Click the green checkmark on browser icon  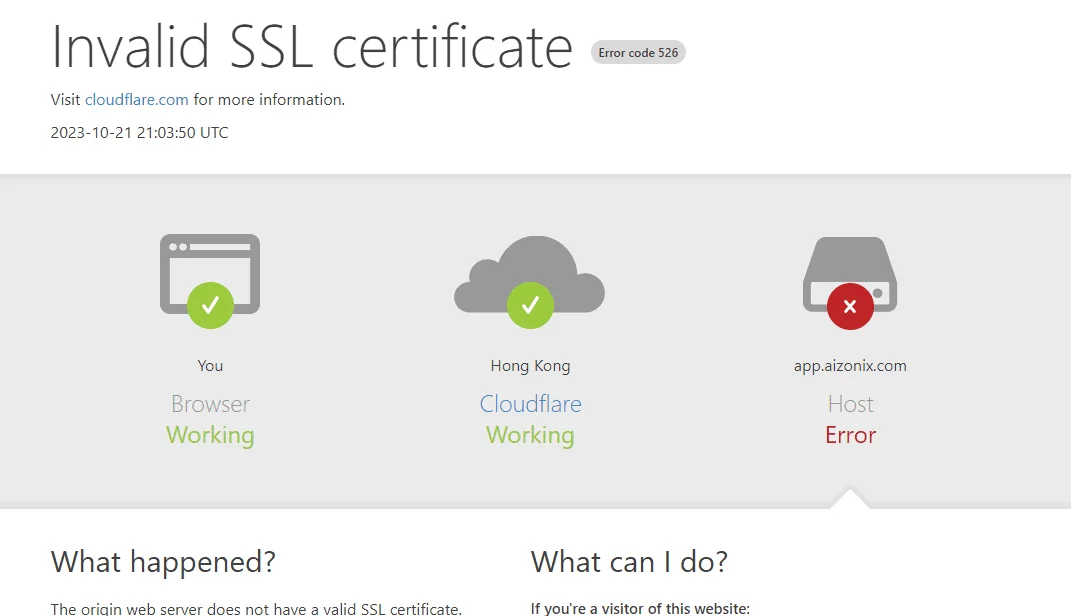[x=210, y=305]
